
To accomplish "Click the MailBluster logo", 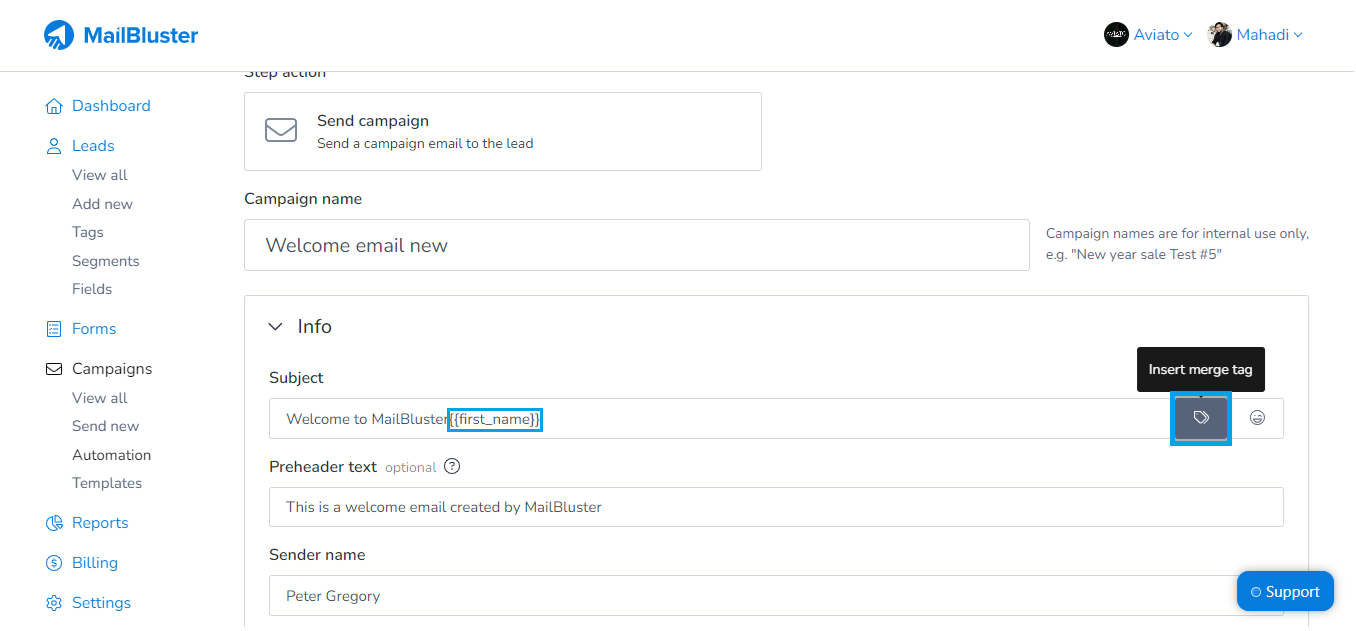I will tap(120, 34).
